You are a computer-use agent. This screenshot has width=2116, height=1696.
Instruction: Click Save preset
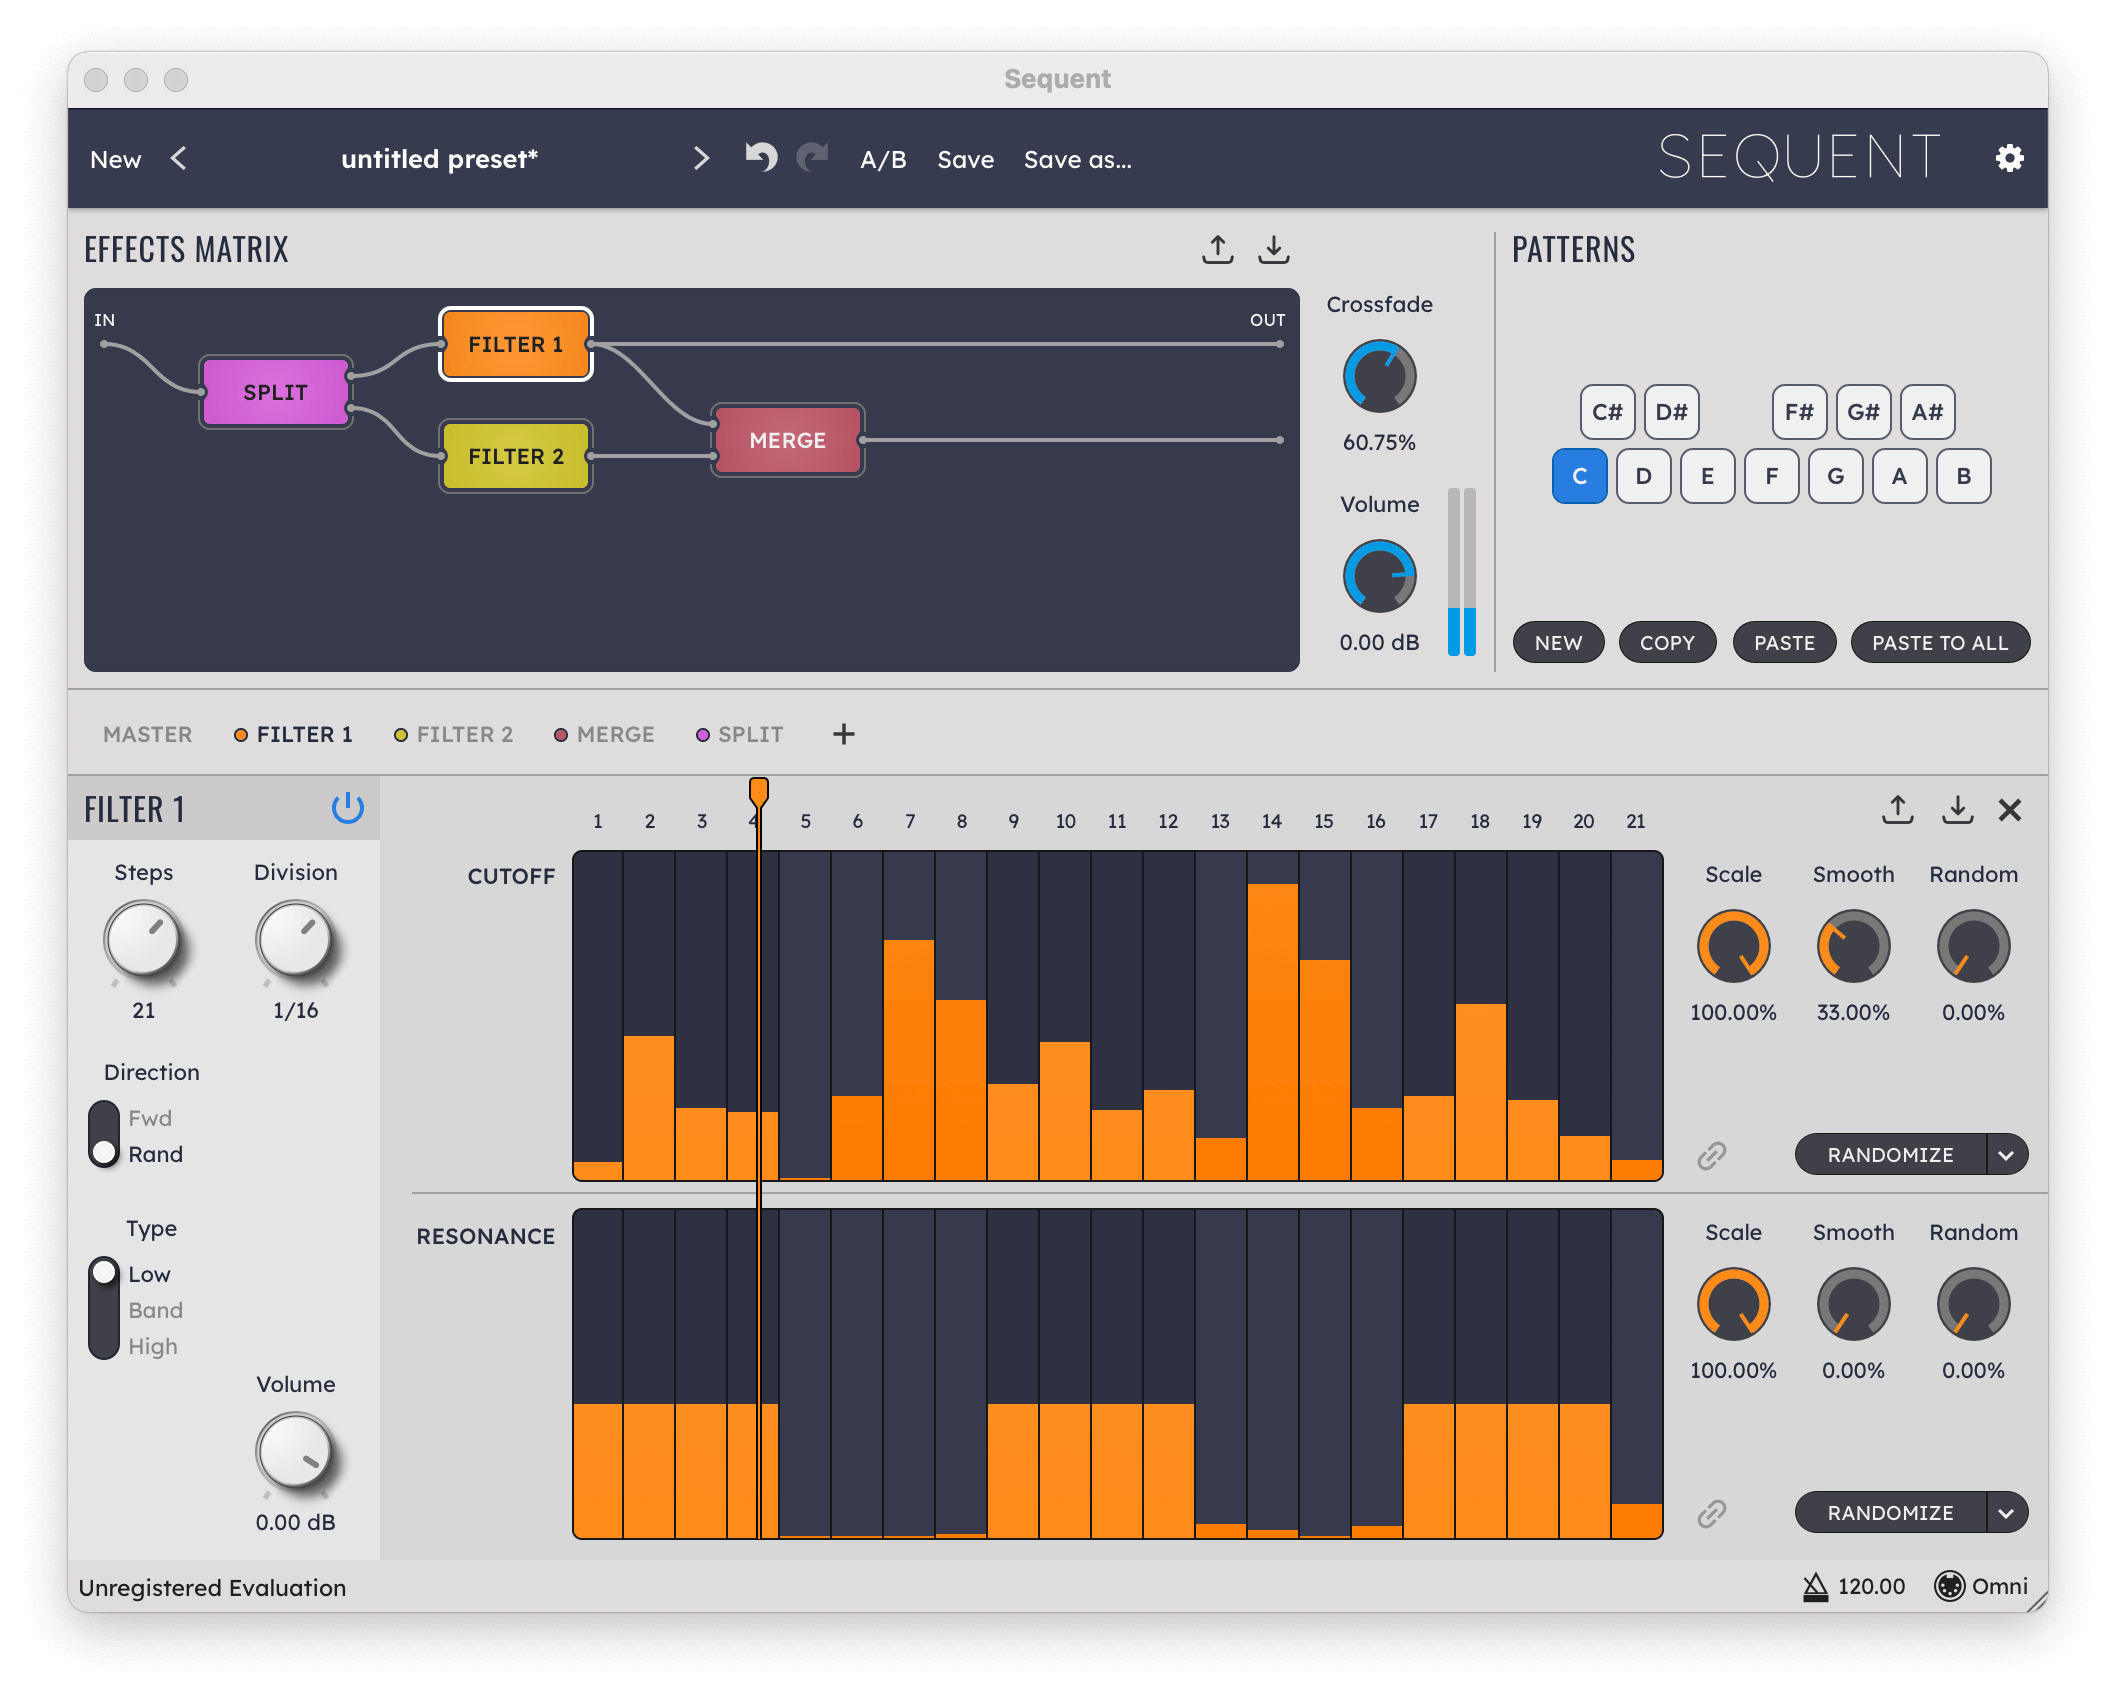pos(965,159)
